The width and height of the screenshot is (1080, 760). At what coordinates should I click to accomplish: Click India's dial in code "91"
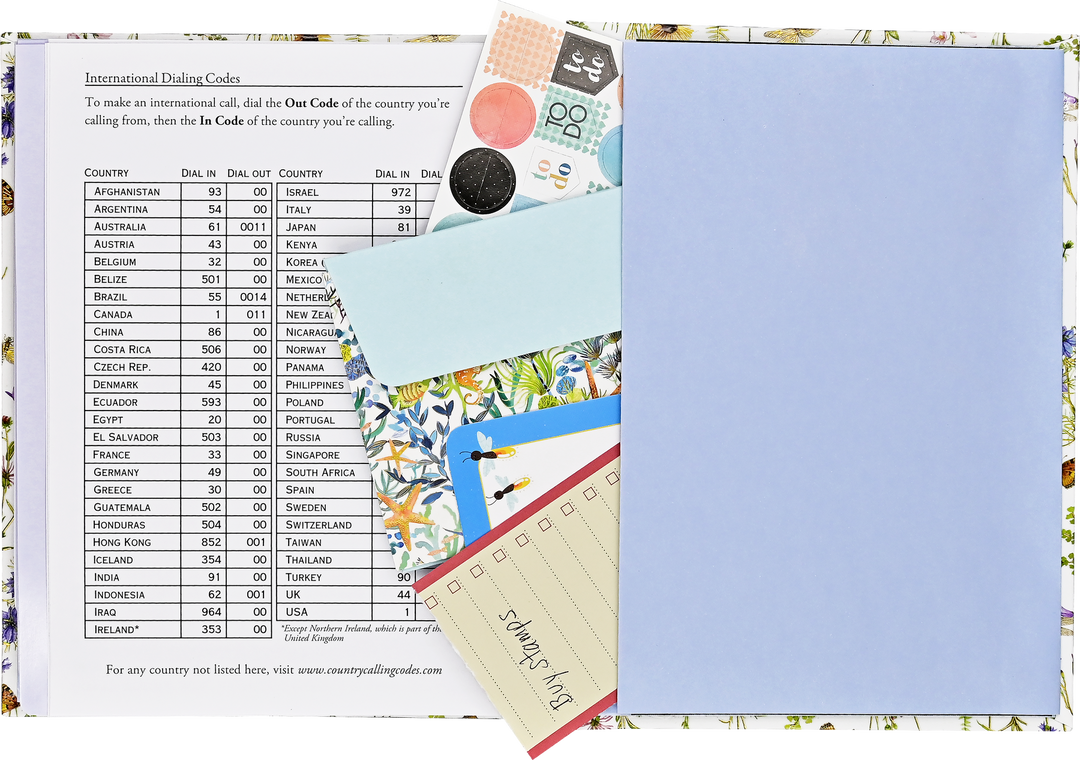coord(214,577)
